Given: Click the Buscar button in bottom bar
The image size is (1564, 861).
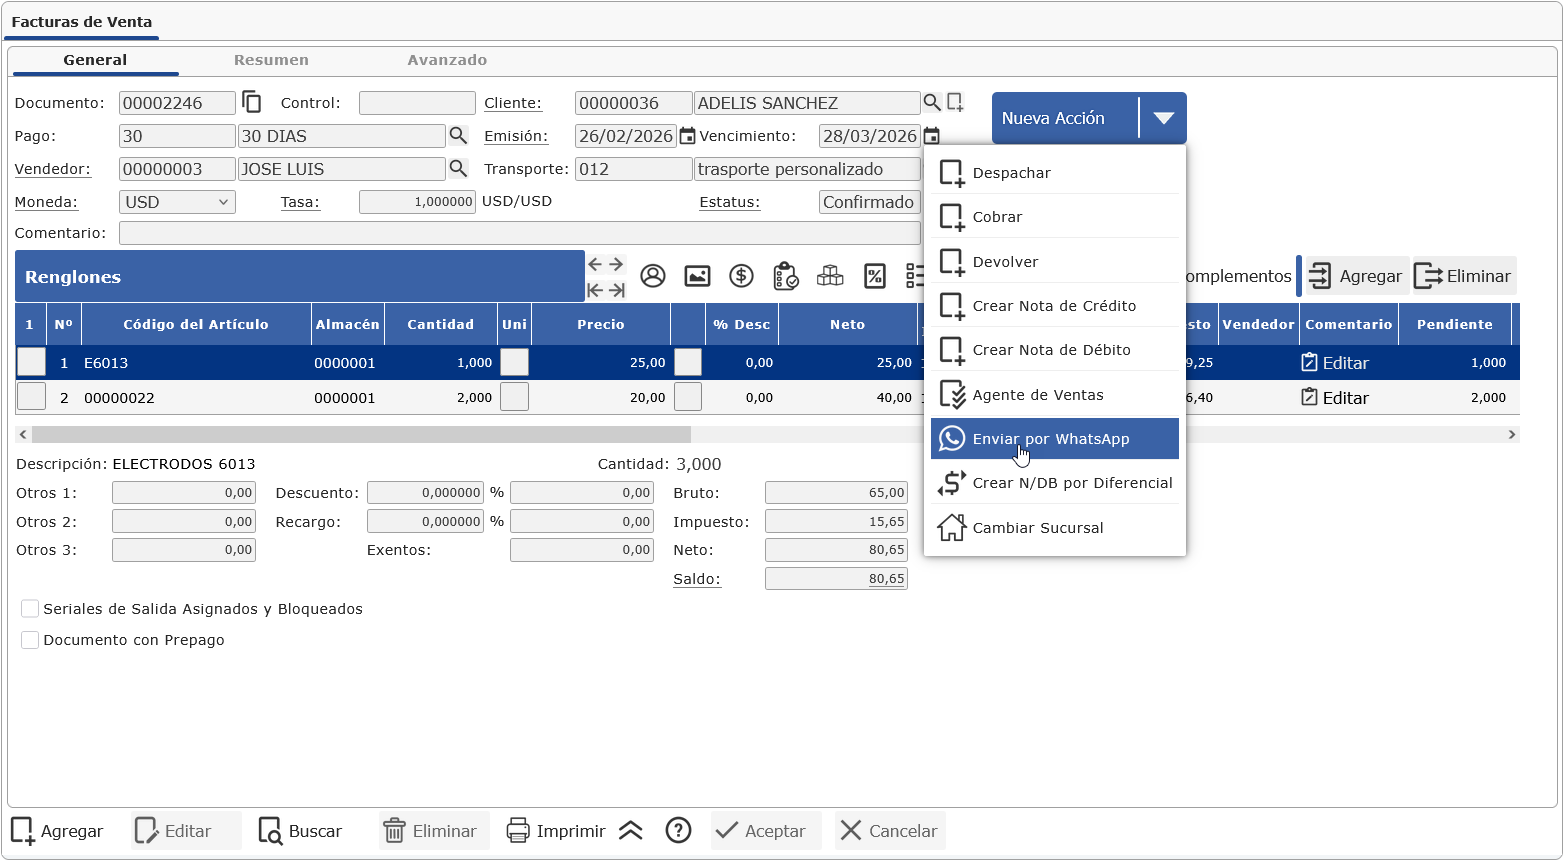Looking at the screenshot, I should [x=300, y=831].
